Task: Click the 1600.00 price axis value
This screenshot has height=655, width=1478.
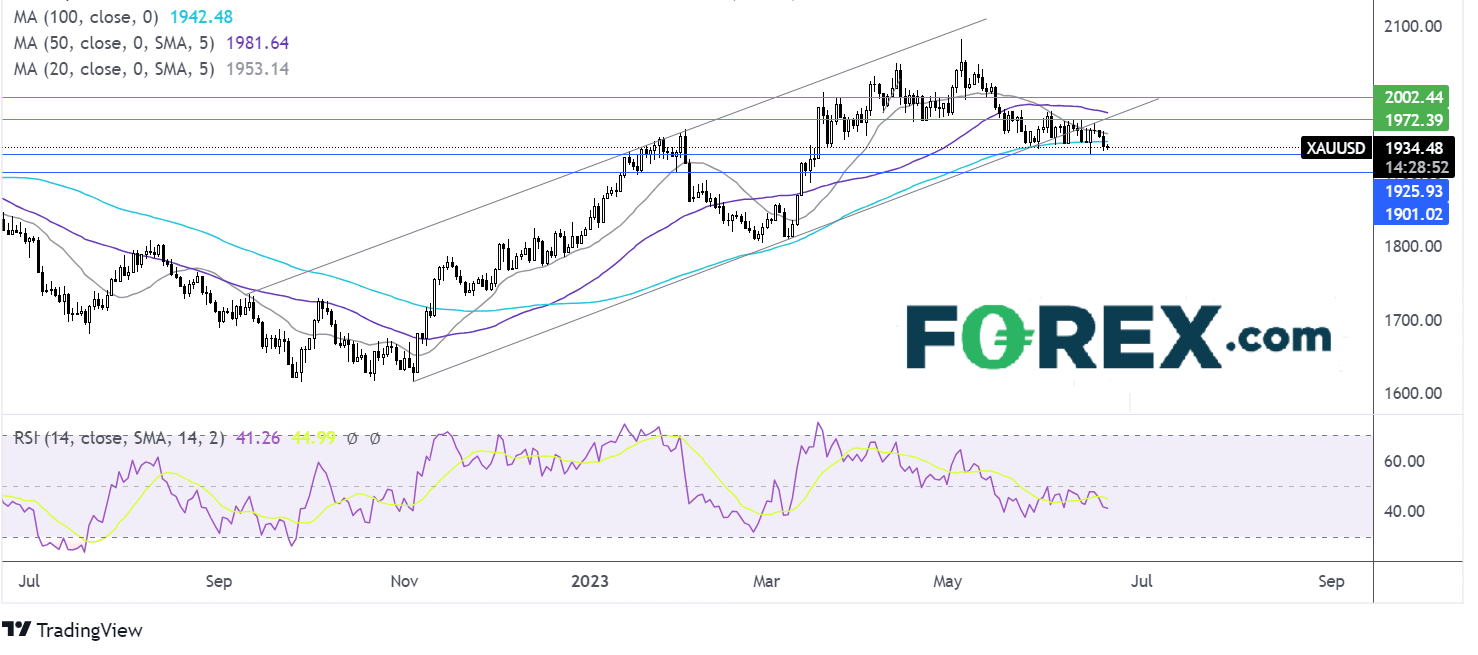Action: pos(1413,393)
